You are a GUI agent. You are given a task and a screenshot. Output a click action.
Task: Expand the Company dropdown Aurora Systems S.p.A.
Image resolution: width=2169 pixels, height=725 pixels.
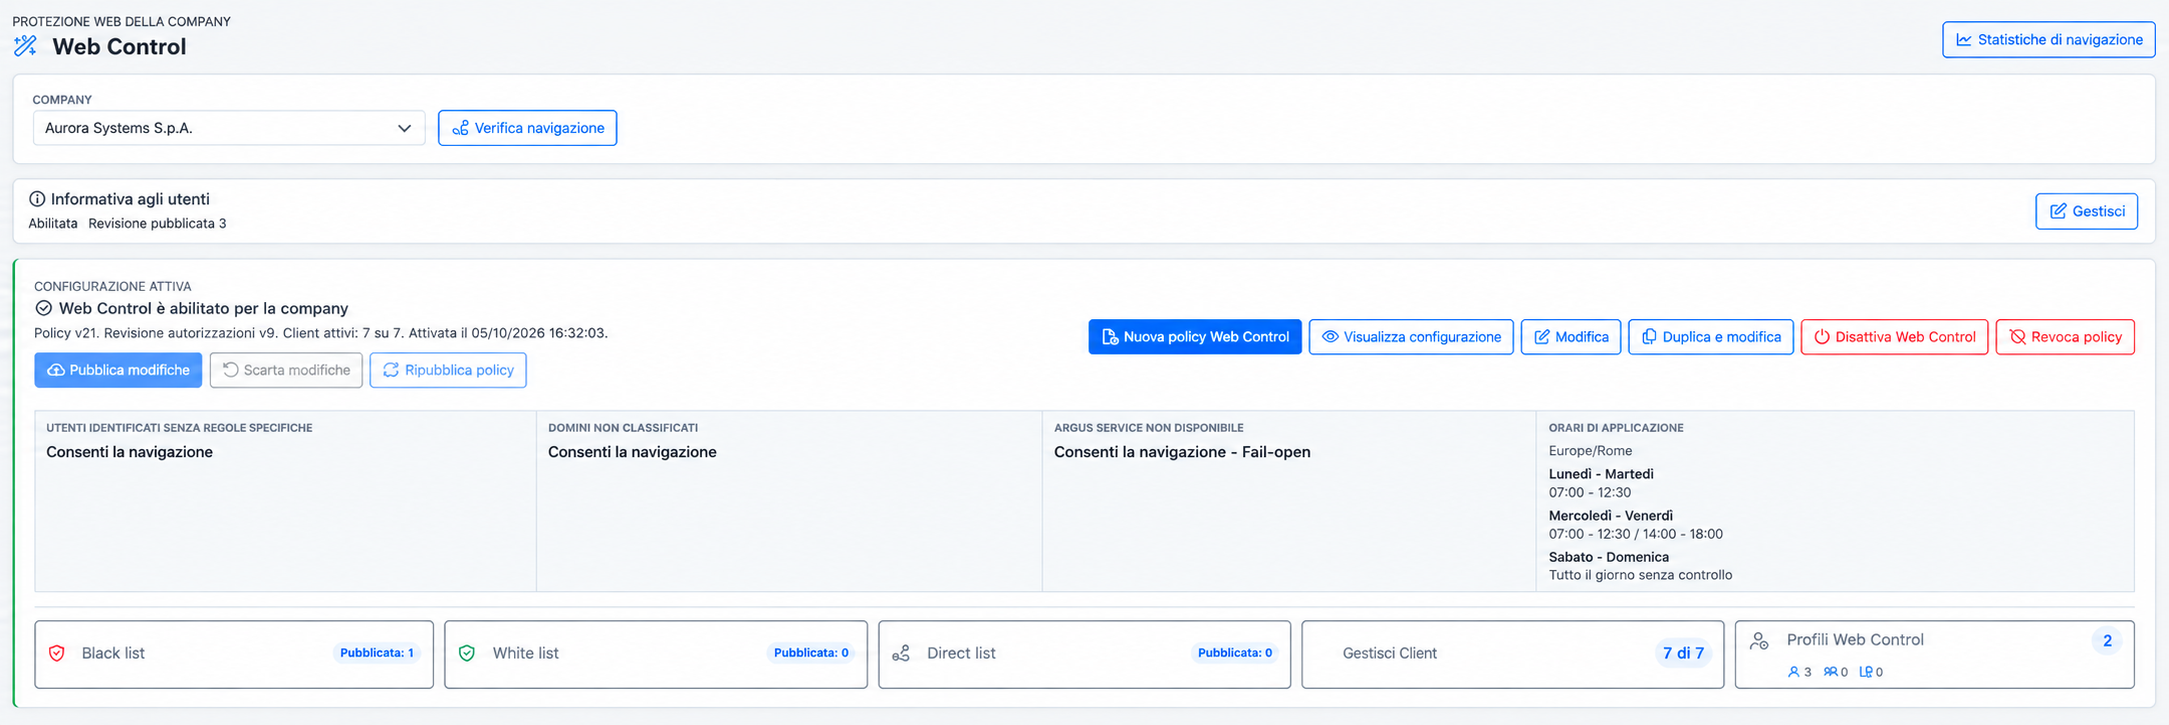[229, 128]
